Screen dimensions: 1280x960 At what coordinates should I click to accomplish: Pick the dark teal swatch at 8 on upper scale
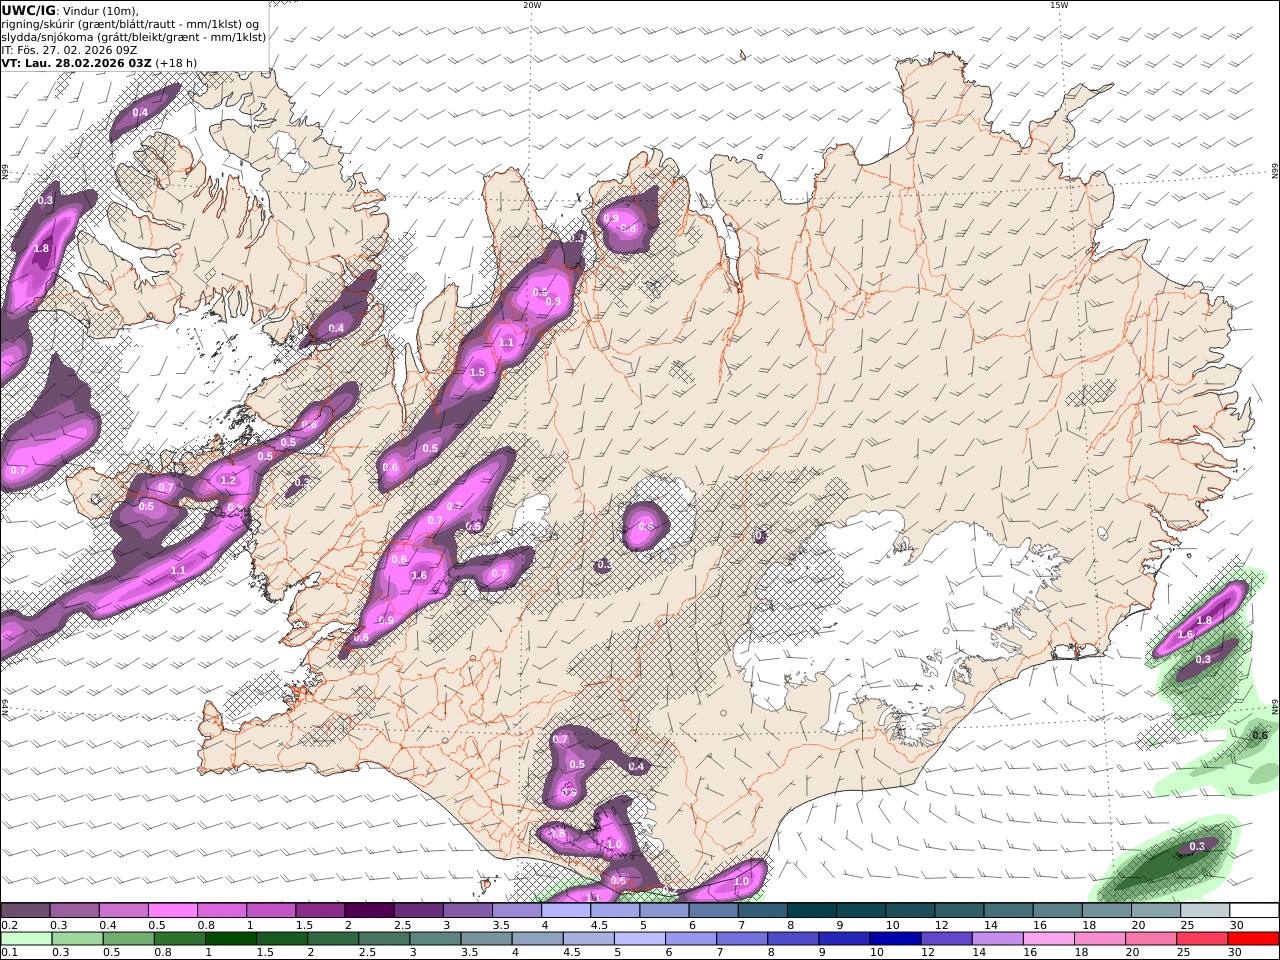coord(812,911)
